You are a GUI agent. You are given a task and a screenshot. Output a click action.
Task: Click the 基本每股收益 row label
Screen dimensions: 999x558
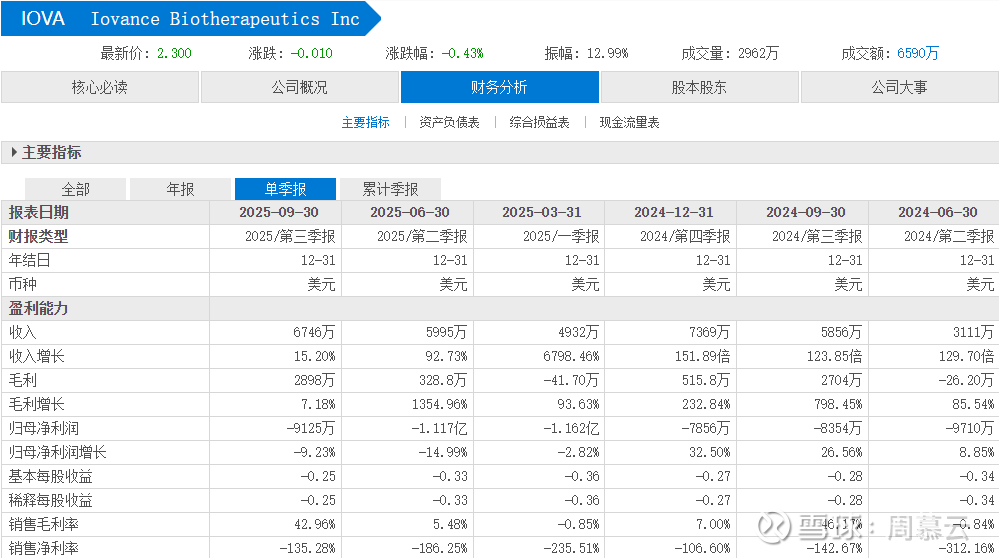(50, 476)
